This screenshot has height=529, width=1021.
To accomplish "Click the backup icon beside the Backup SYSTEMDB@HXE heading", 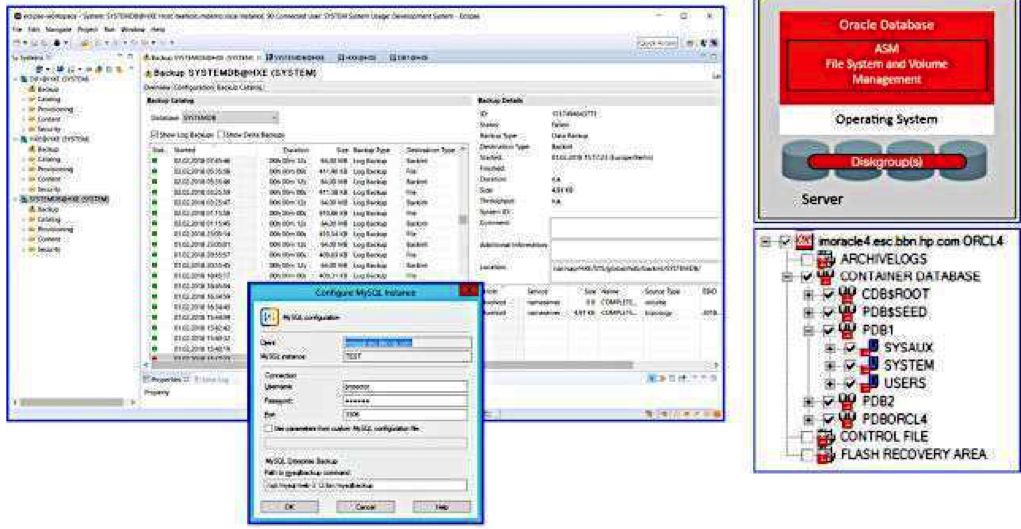I will coord(148,73).
